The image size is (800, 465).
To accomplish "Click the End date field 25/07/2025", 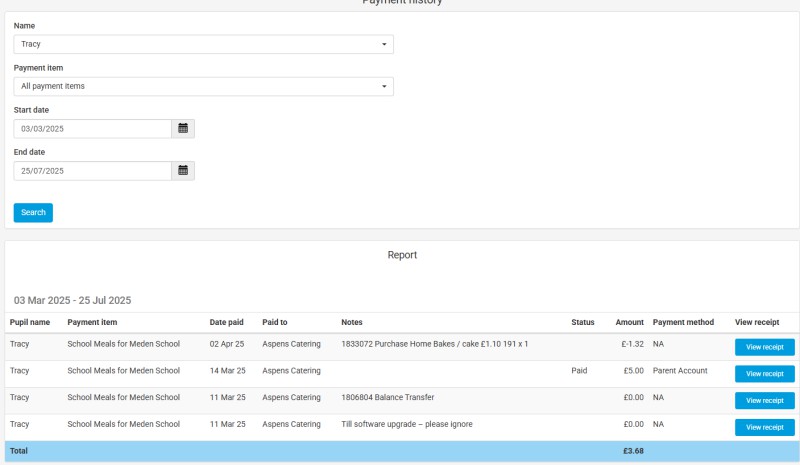I will coord(92,170).
